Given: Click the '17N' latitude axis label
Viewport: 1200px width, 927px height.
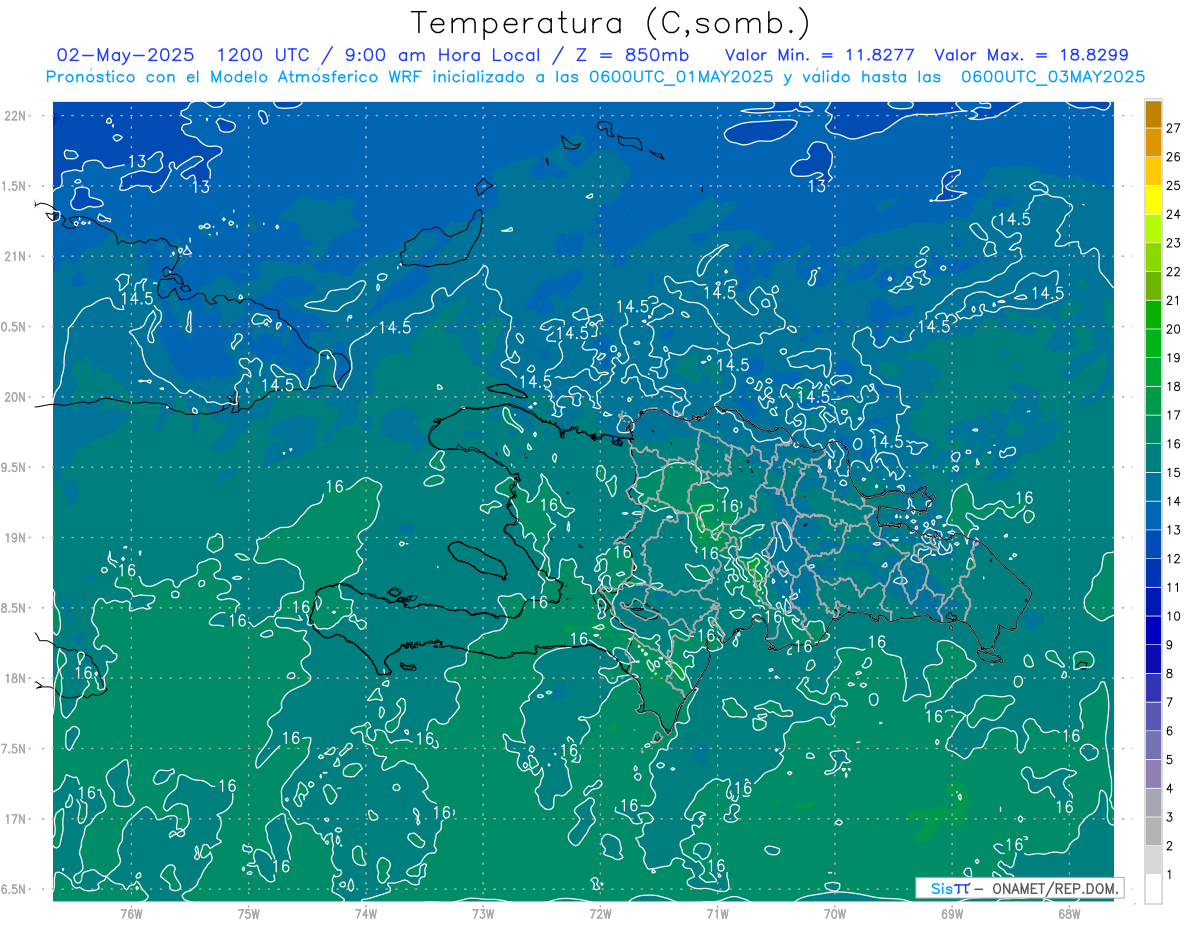Looking at the screenshot, I should (14, 820).
